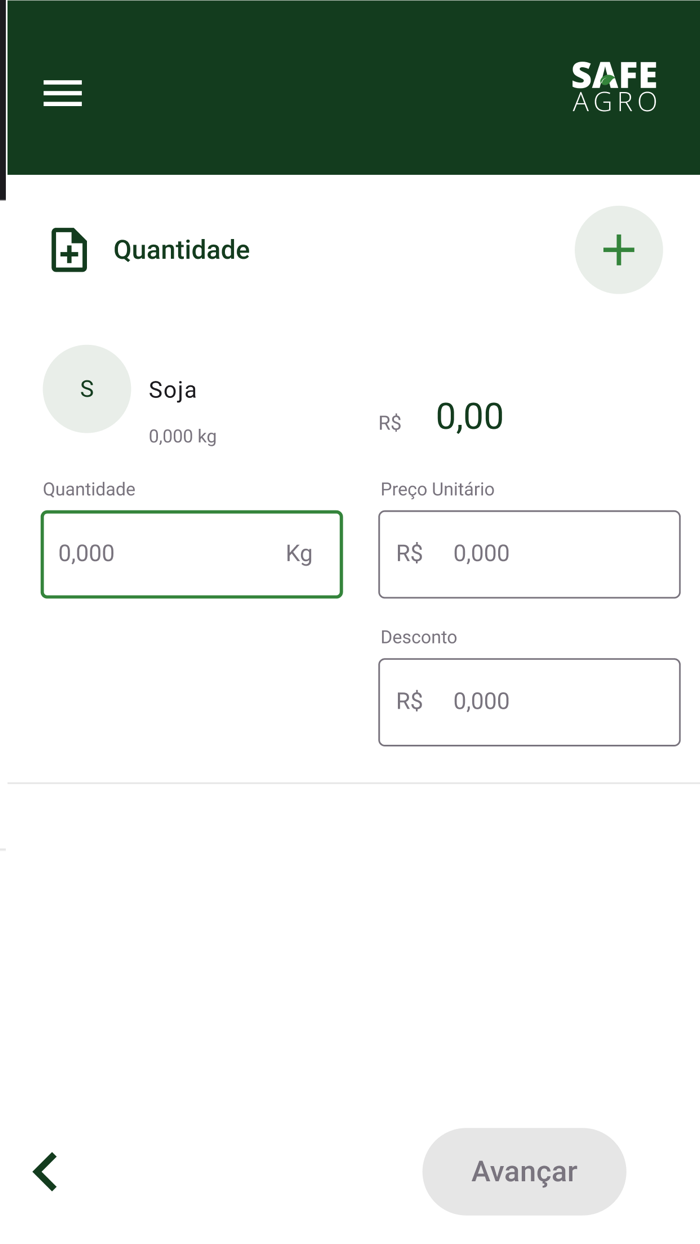
Task: Click the 0,000 kg weight under Soja
Action: pos(182,436)
